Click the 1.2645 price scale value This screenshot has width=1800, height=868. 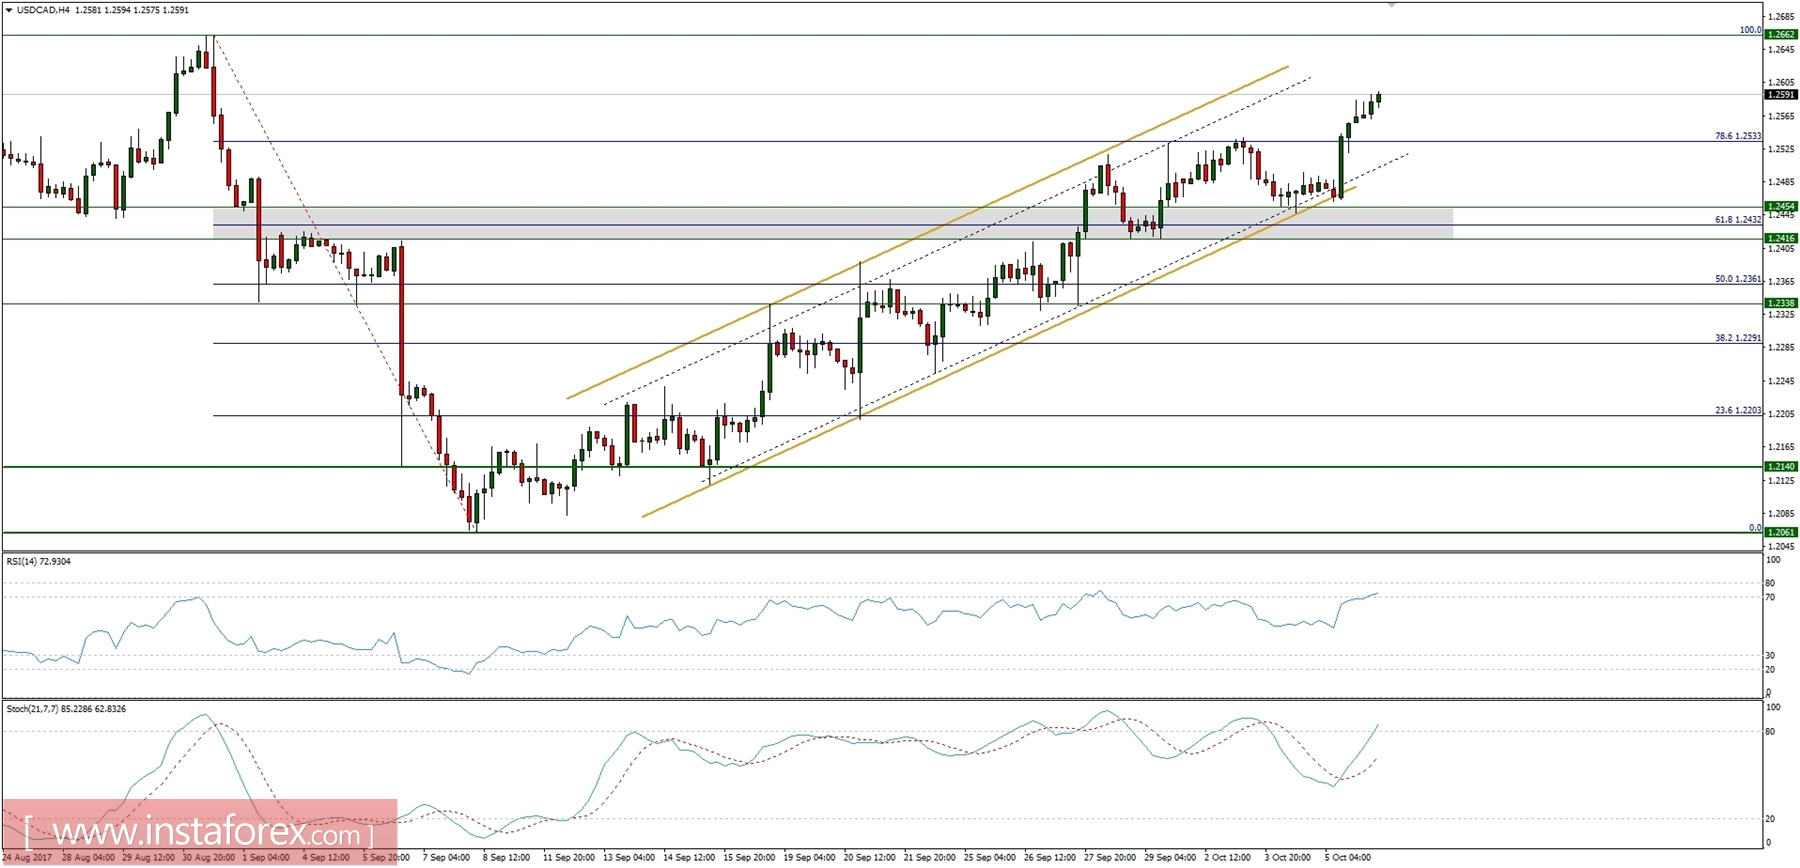[1781, 50]
